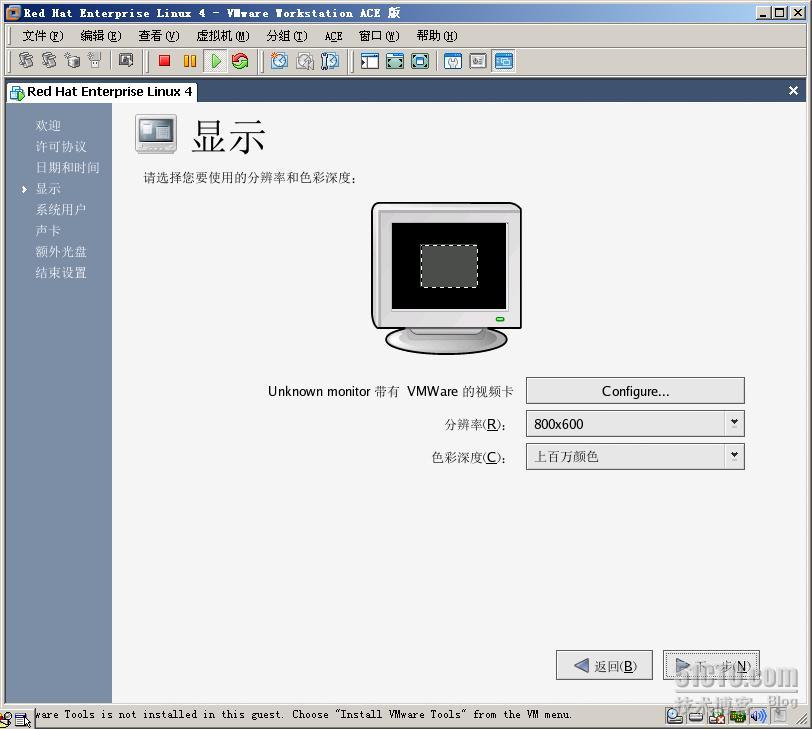Reset the virtual machine with the restart icon
This screenshot has width=812, height=729.
(240, 61)
